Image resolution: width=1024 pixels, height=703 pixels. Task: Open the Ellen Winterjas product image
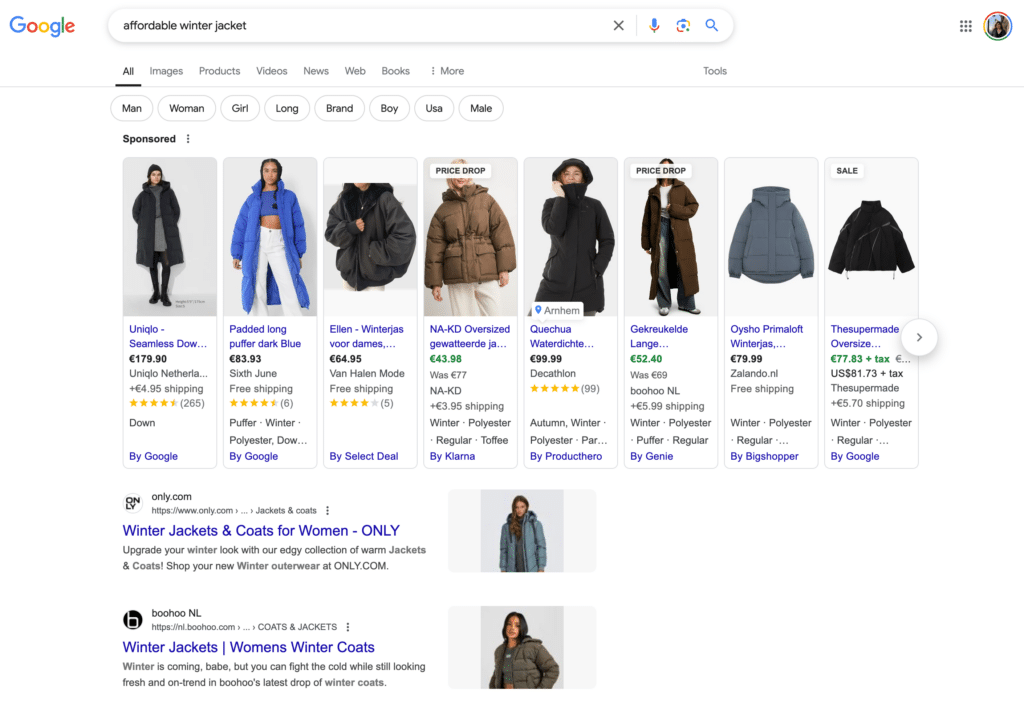[x=370, y=237]
